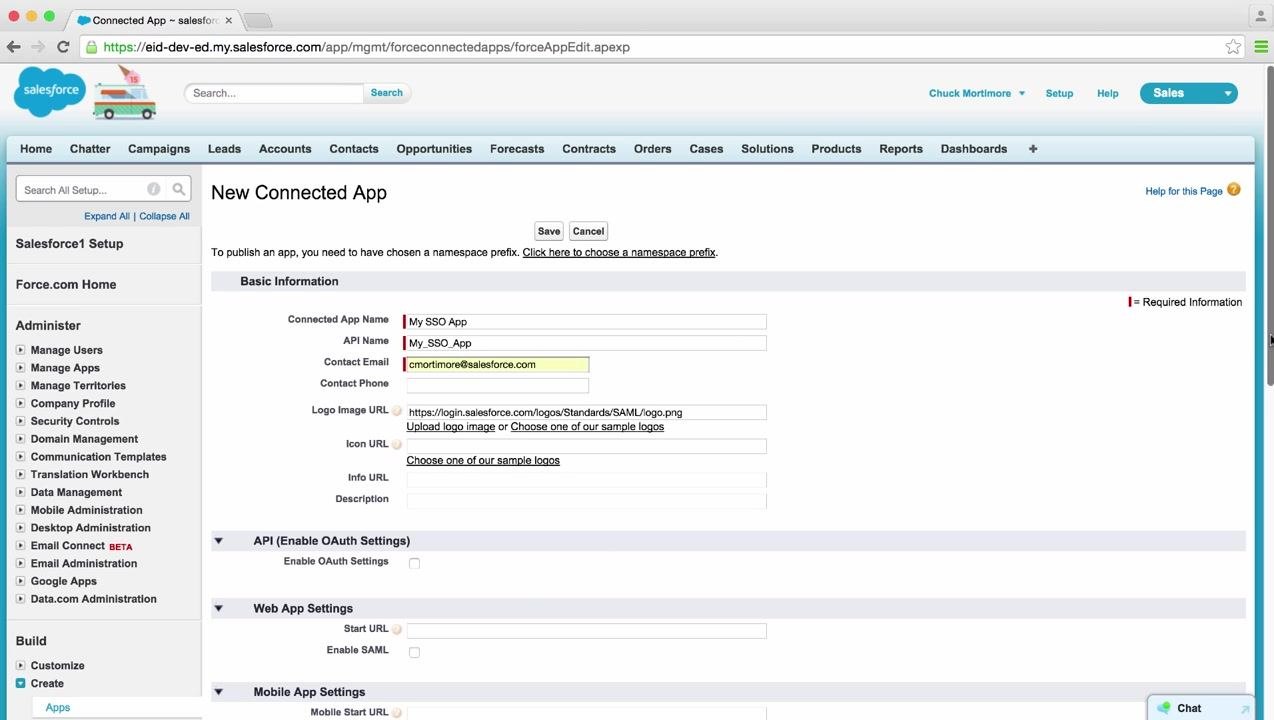Open the Setup link in header
Image resolution: width=1274 pixels, height=720 pixels.
pos(1059,93)
